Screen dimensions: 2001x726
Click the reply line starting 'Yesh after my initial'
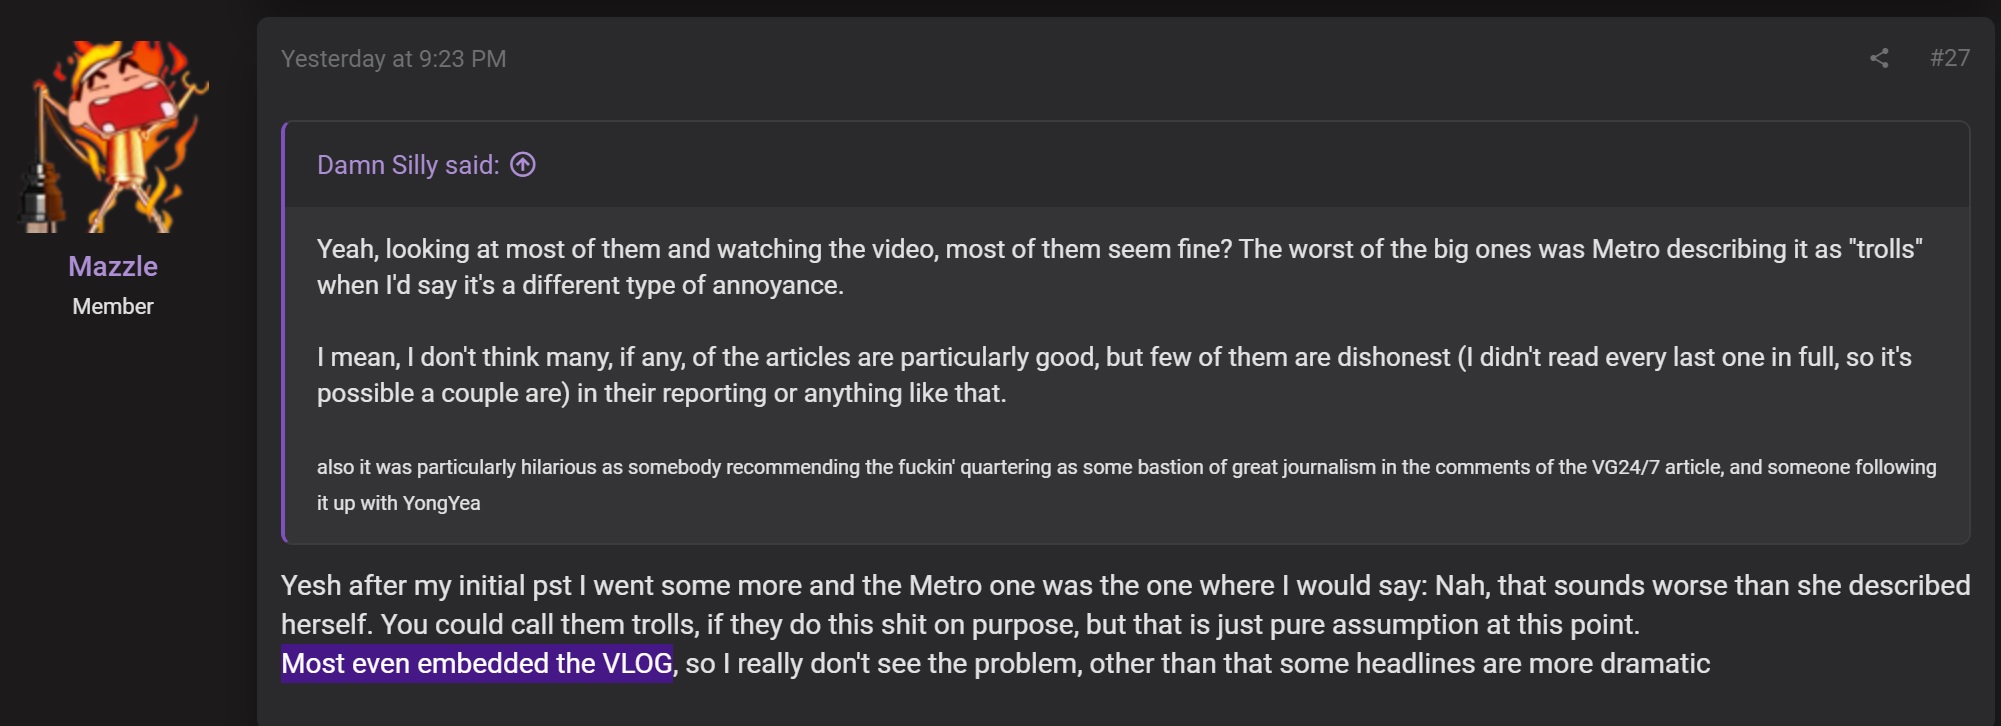pos(1126,585)
